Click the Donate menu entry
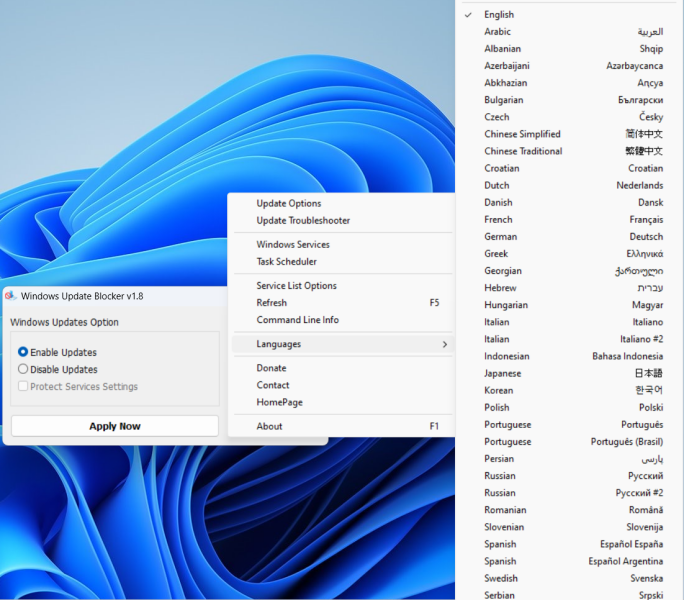684x600 pixels. [342, 368]
